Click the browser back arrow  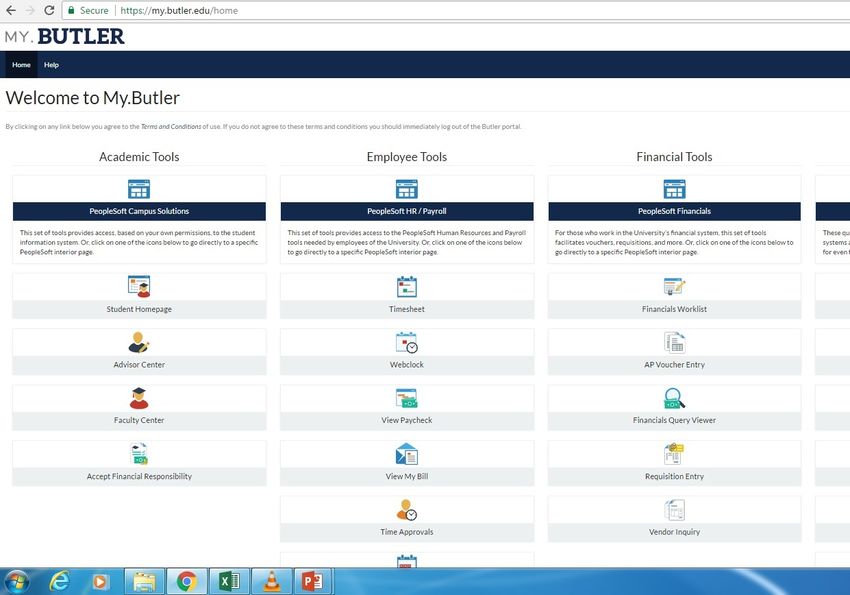click(11, 10)
